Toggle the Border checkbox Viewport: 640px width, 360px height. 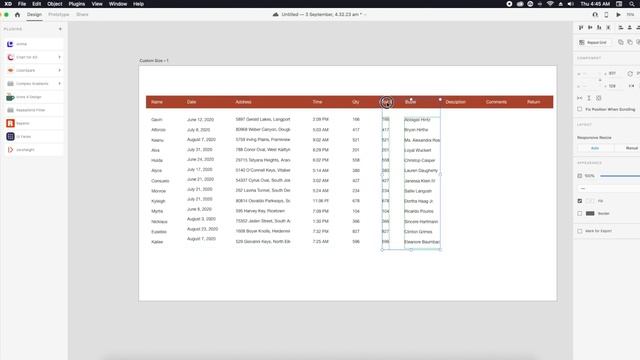[x=580, y=213]
